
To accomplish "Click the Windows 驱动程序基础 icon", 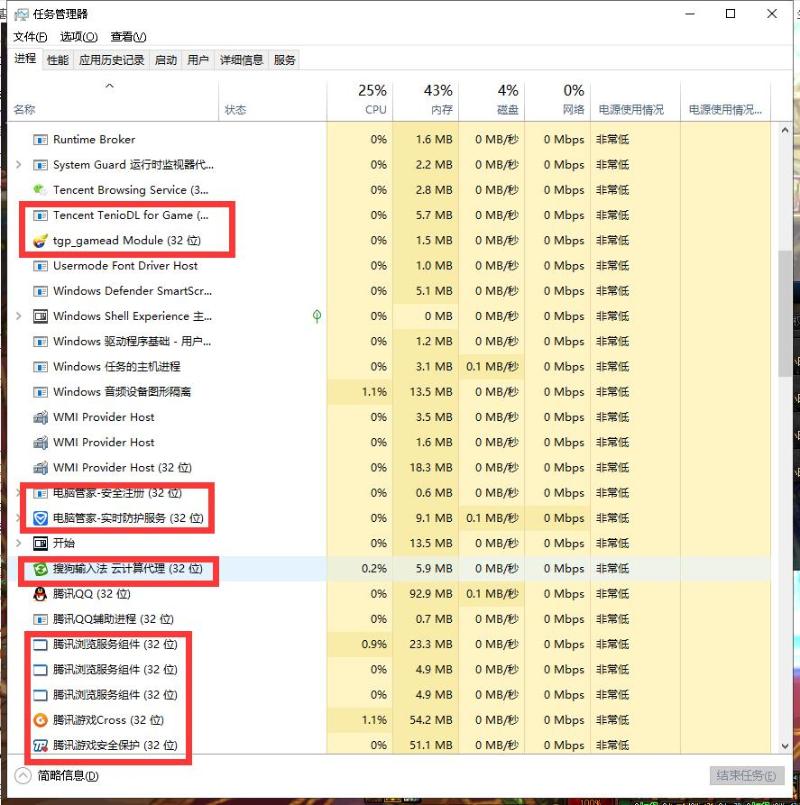I will (40, 341).
